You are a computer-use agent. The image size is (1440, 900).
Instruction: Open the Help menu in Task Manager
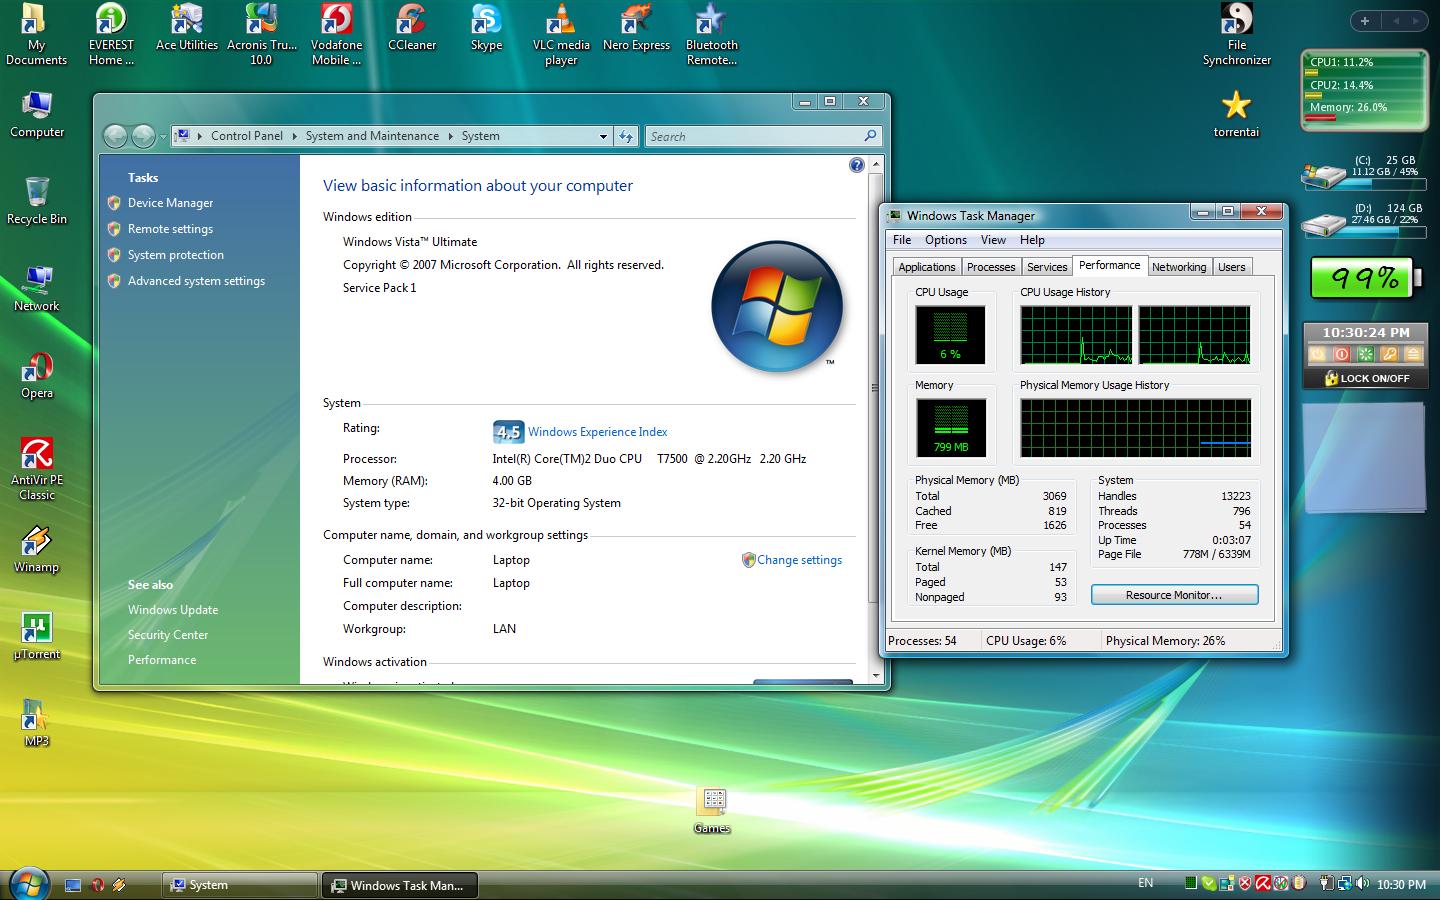1032,240
